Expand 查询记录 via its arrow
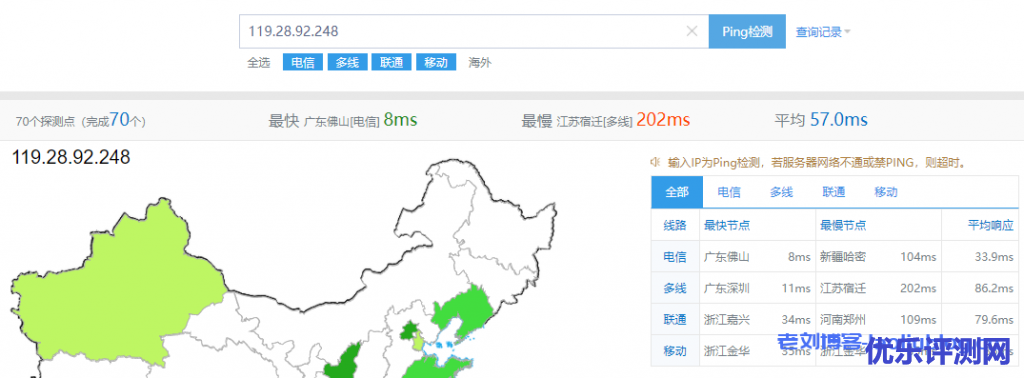1024x378 pixels. [x=847, y=31]
